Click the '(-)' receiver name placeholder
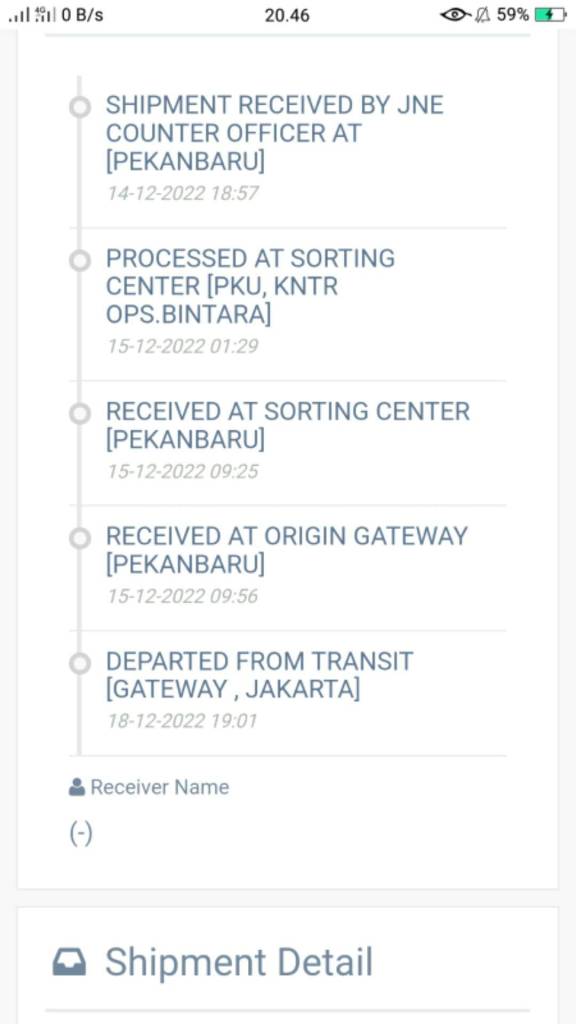The image size is (576, 1024). pos(81,831)
